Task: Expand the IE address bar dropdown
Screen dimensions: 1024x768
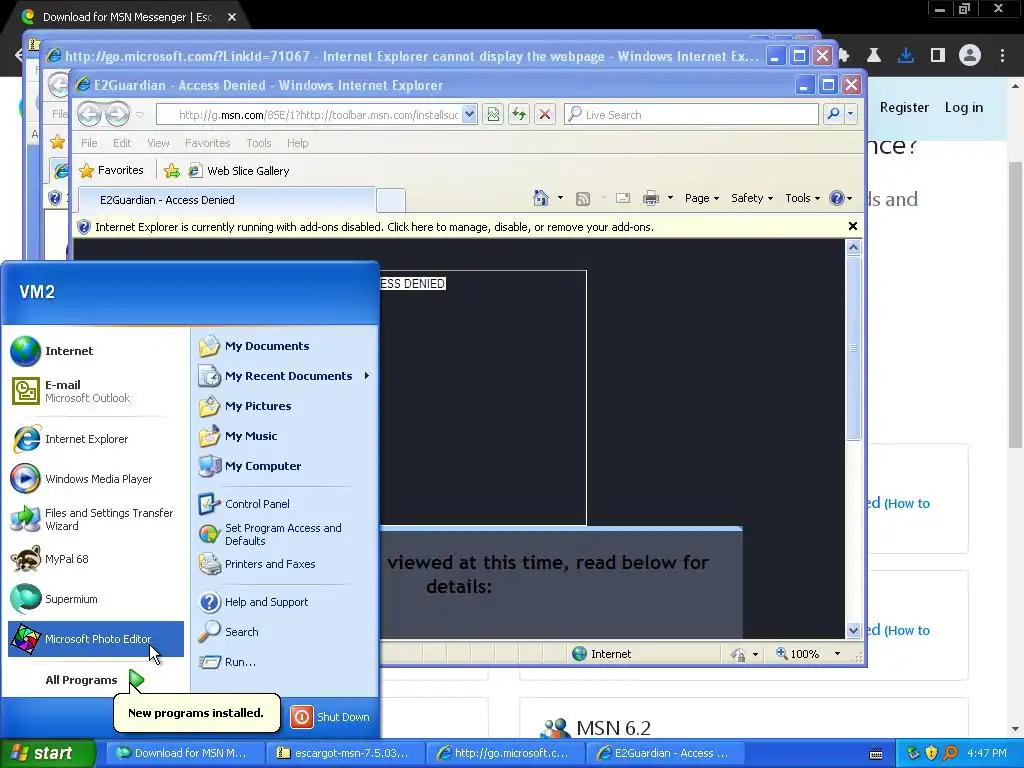Action: (x=470, y=115)
